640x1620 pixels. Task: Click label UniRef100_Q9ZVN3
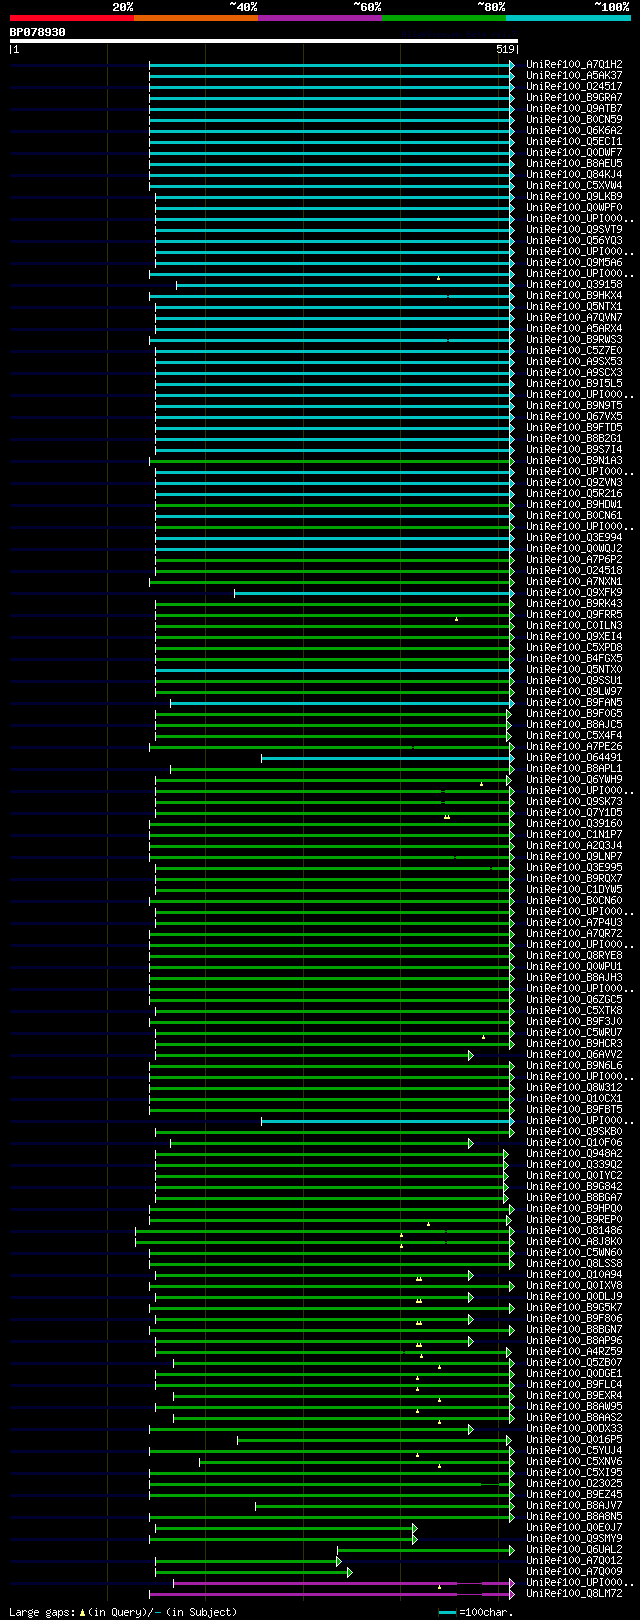coord(575,483)
